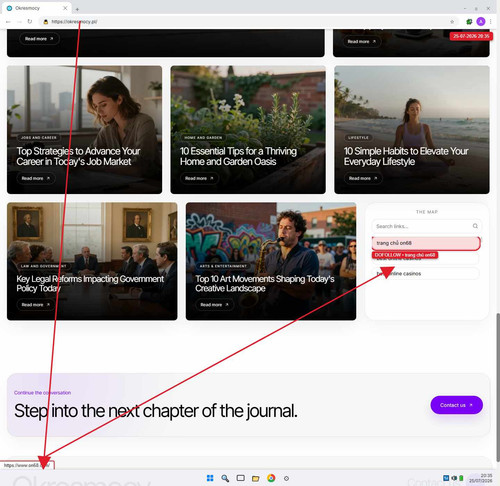Click the green battery tray icon
This screenshot has height=486, width=500.
click(461, 478)
